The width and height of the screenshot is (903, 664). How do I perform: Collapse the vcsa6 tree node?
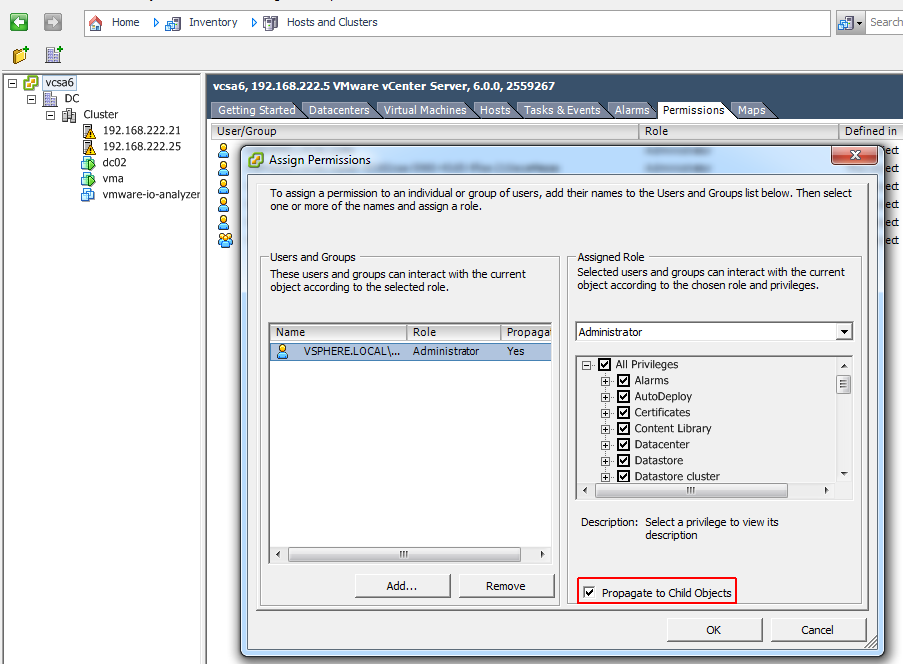[13, 84]
